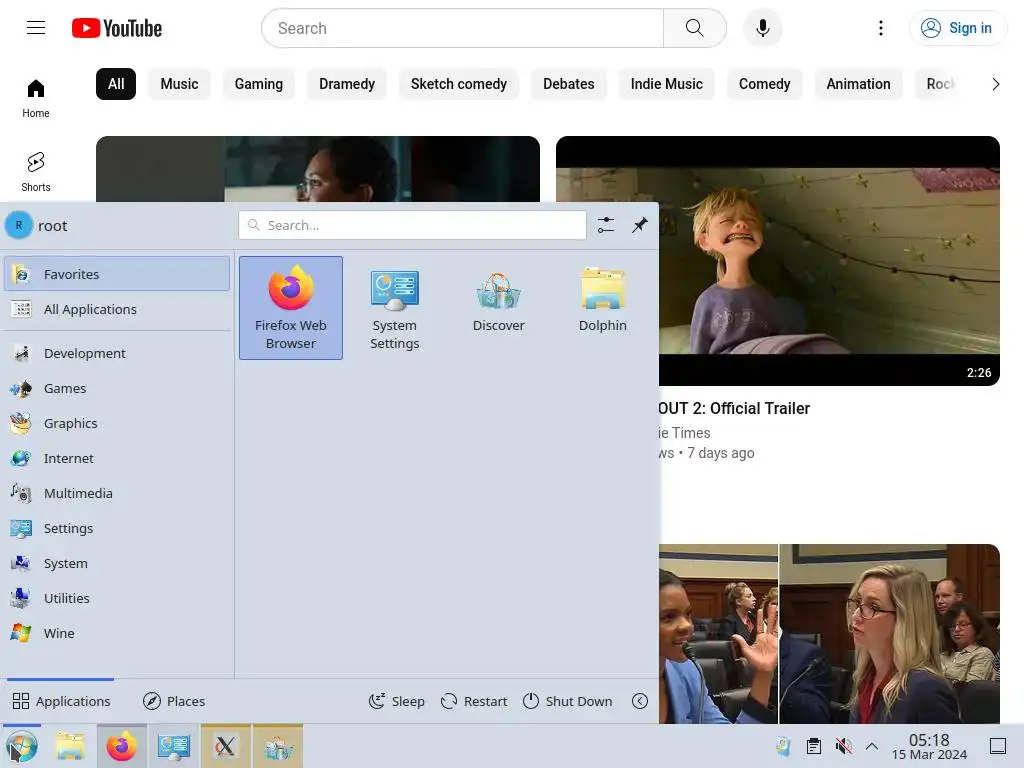Click the Official Trailer video title

(734, 408)
